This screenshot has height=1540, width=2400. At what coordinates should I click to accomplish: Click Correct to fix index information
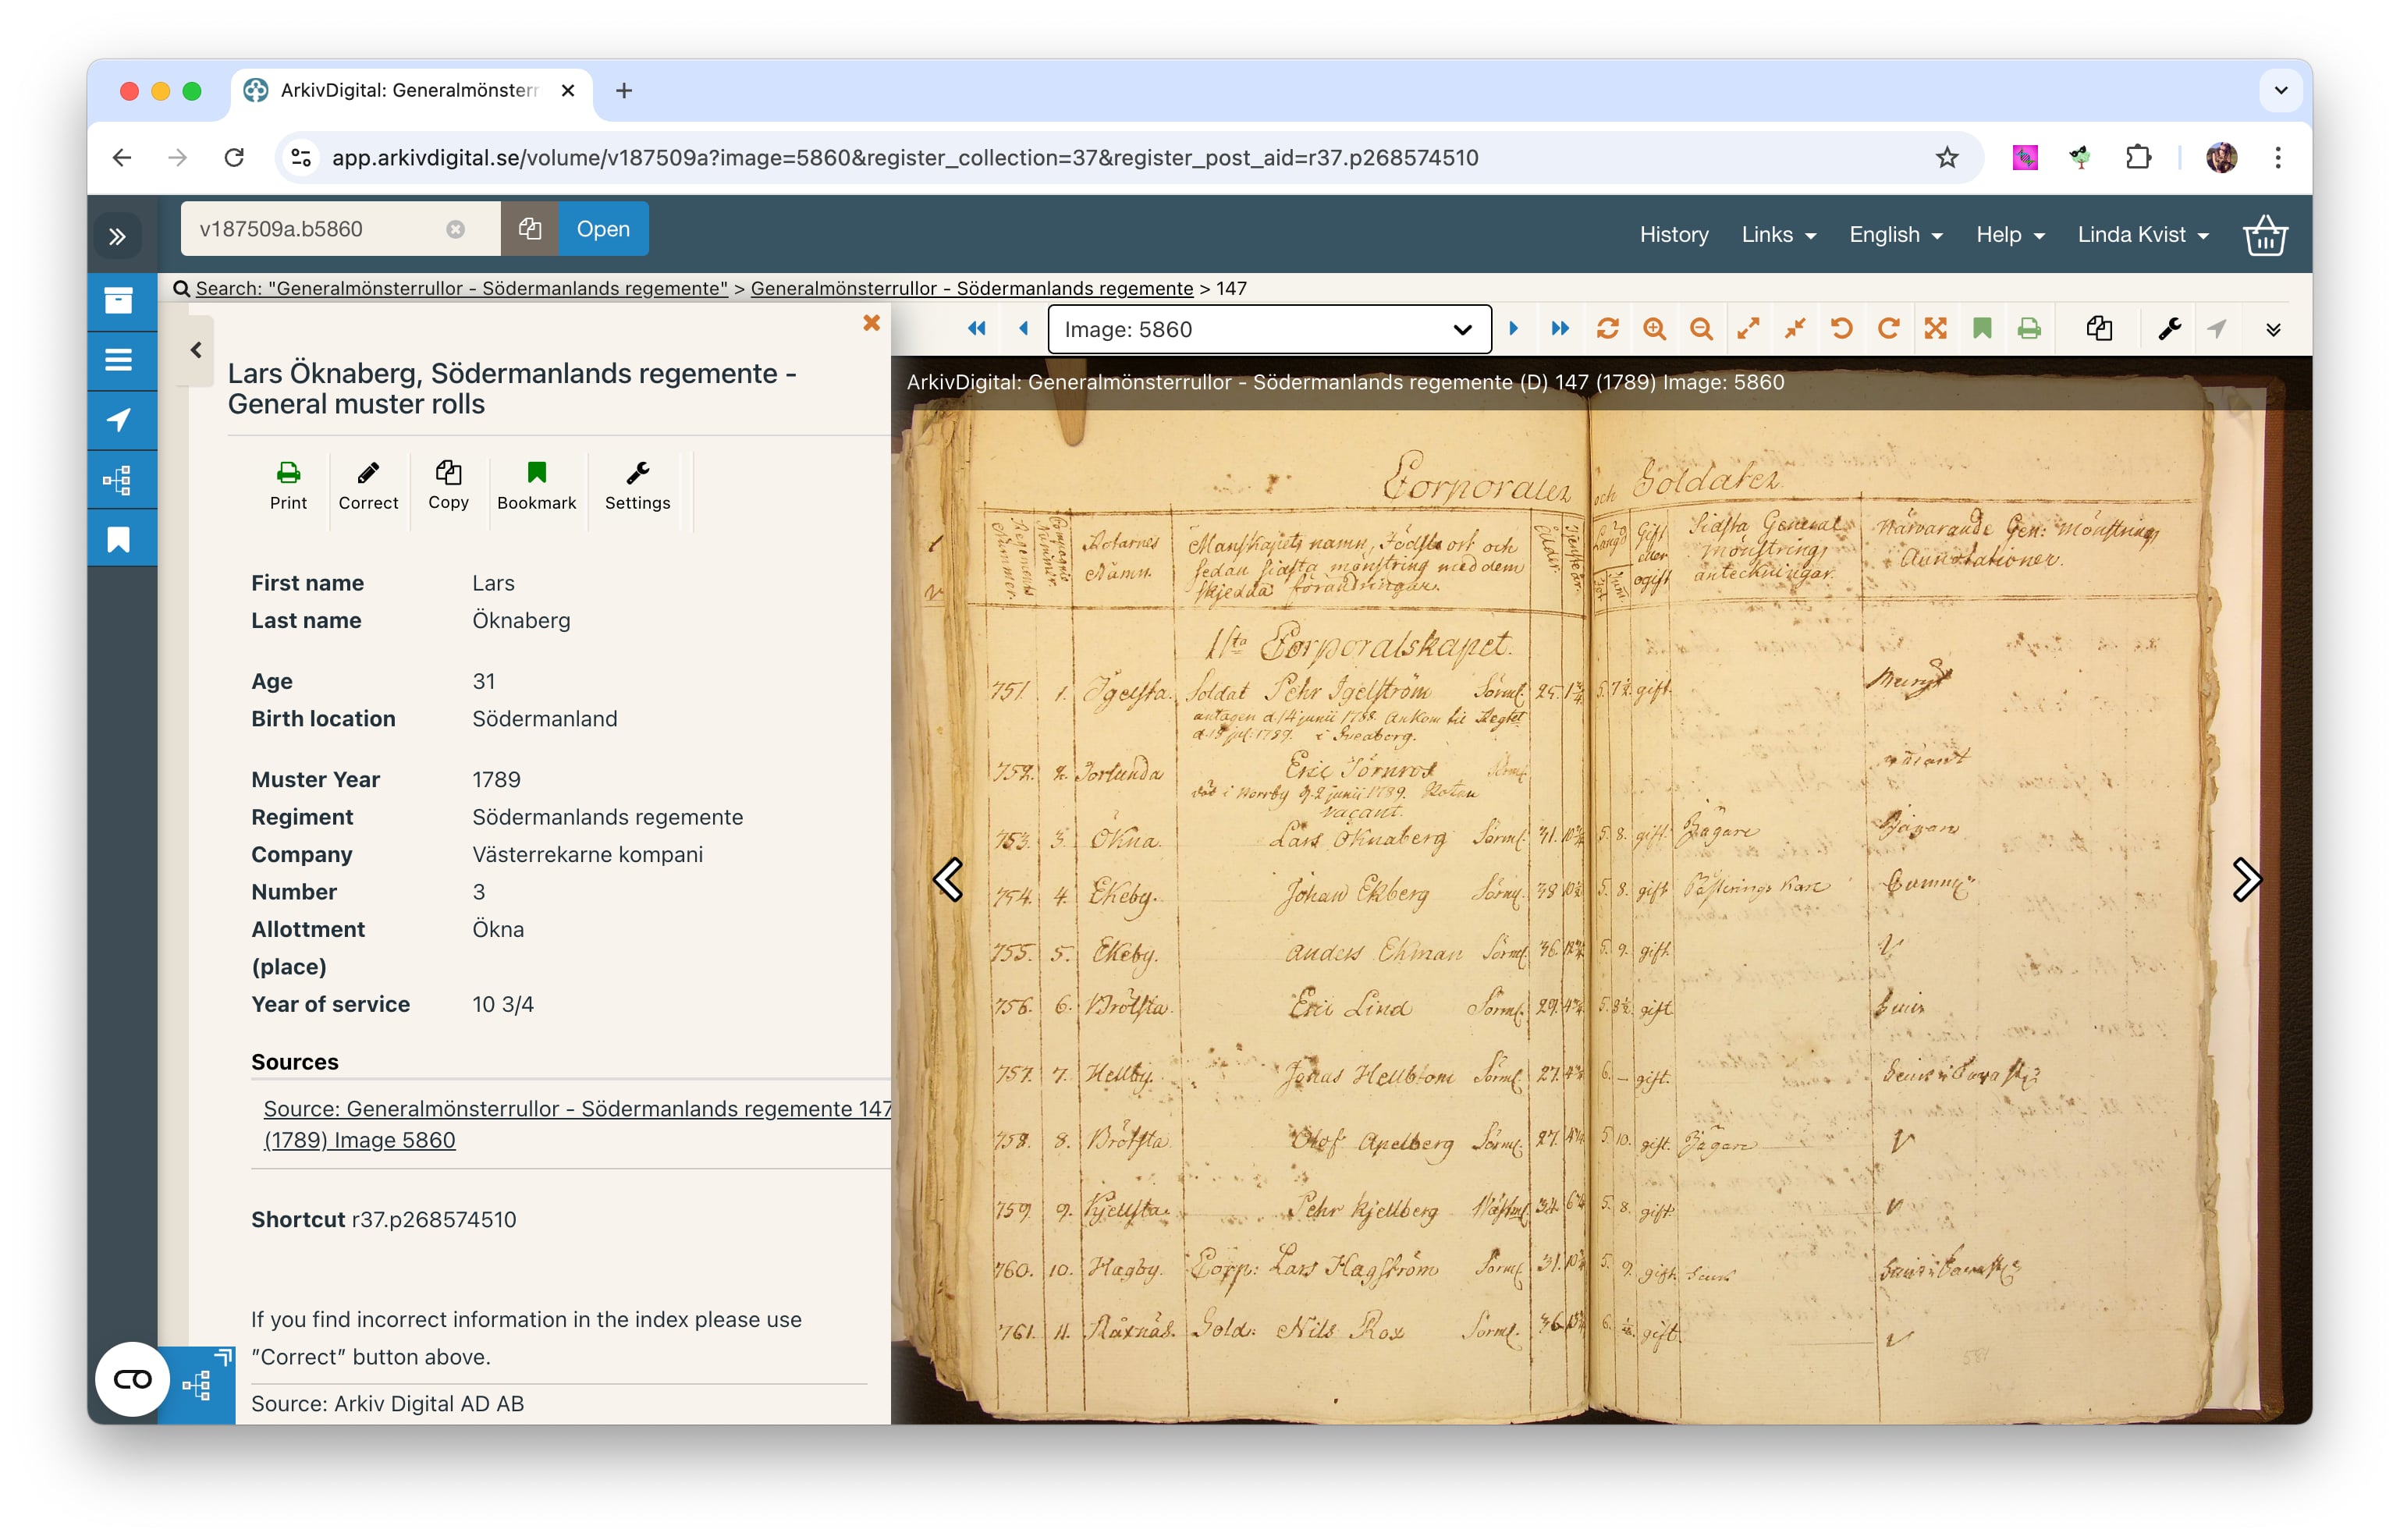[x=368, y=486]
